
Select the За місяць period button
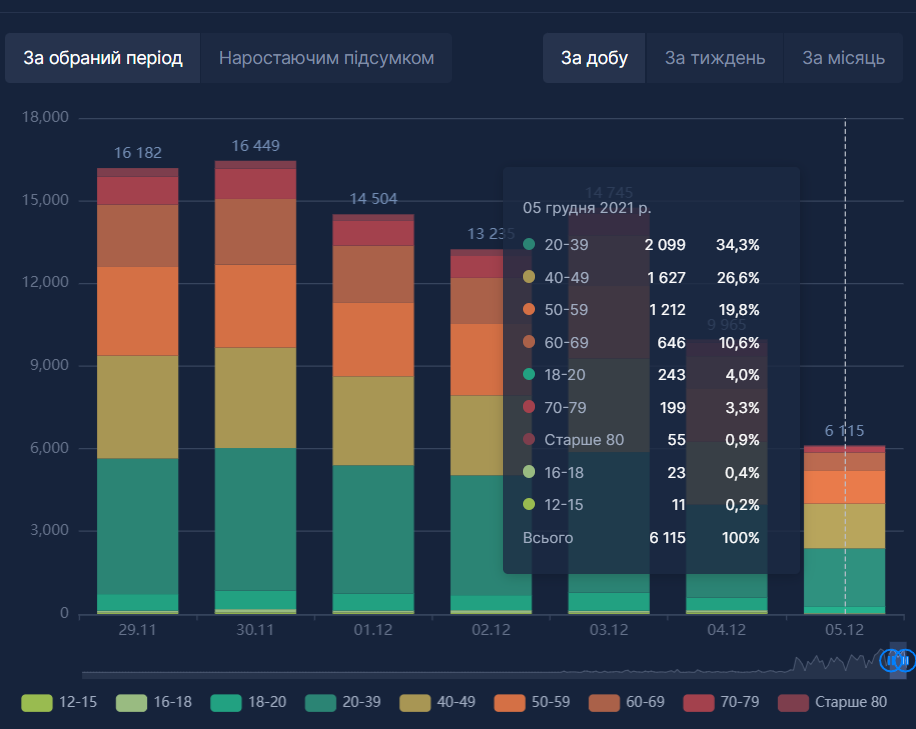[x=843, y=58]
